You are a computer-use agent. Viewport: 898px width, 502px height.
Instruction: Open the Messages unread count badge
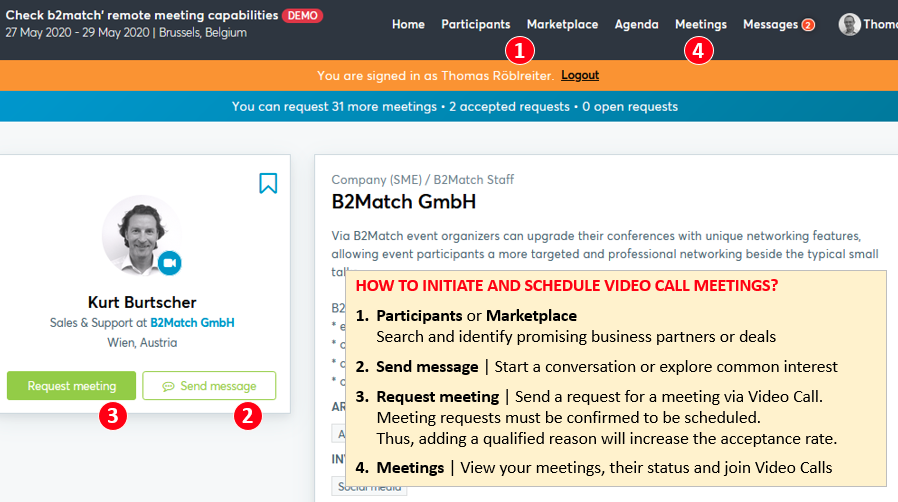coord(808,25)
